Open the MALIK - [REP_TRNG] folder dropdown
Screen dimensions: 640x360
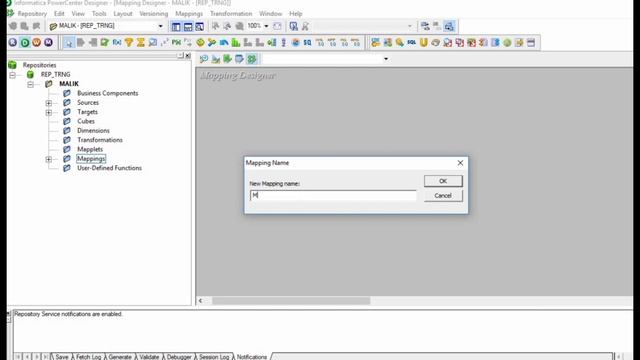160,26
